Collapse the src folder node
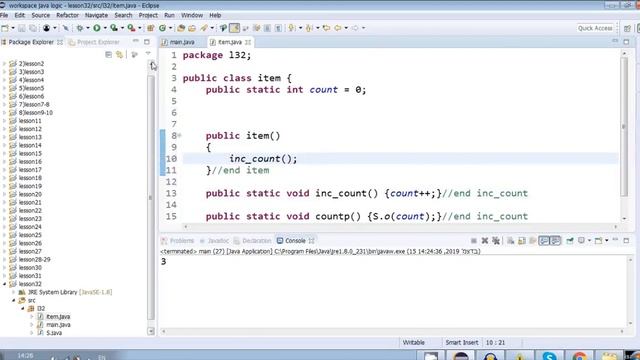Image resolution: width=640 pixels, height=360 pixels. [13, 300]
